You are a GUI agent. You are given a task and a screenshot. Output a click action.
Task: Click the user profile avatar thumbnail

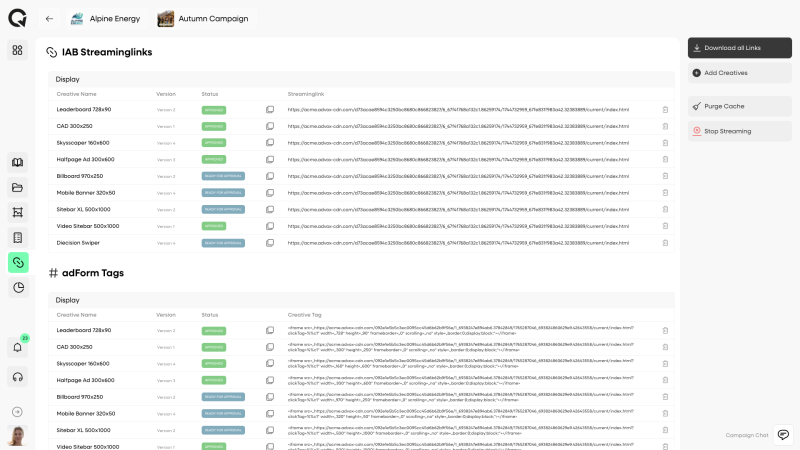click(x=17, y=435)
